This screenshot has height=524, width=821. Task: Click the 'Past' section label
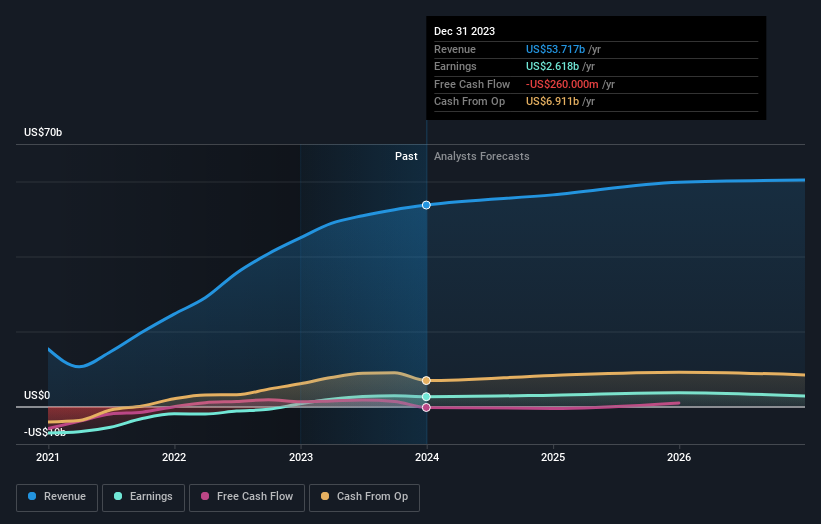[406, 157]
